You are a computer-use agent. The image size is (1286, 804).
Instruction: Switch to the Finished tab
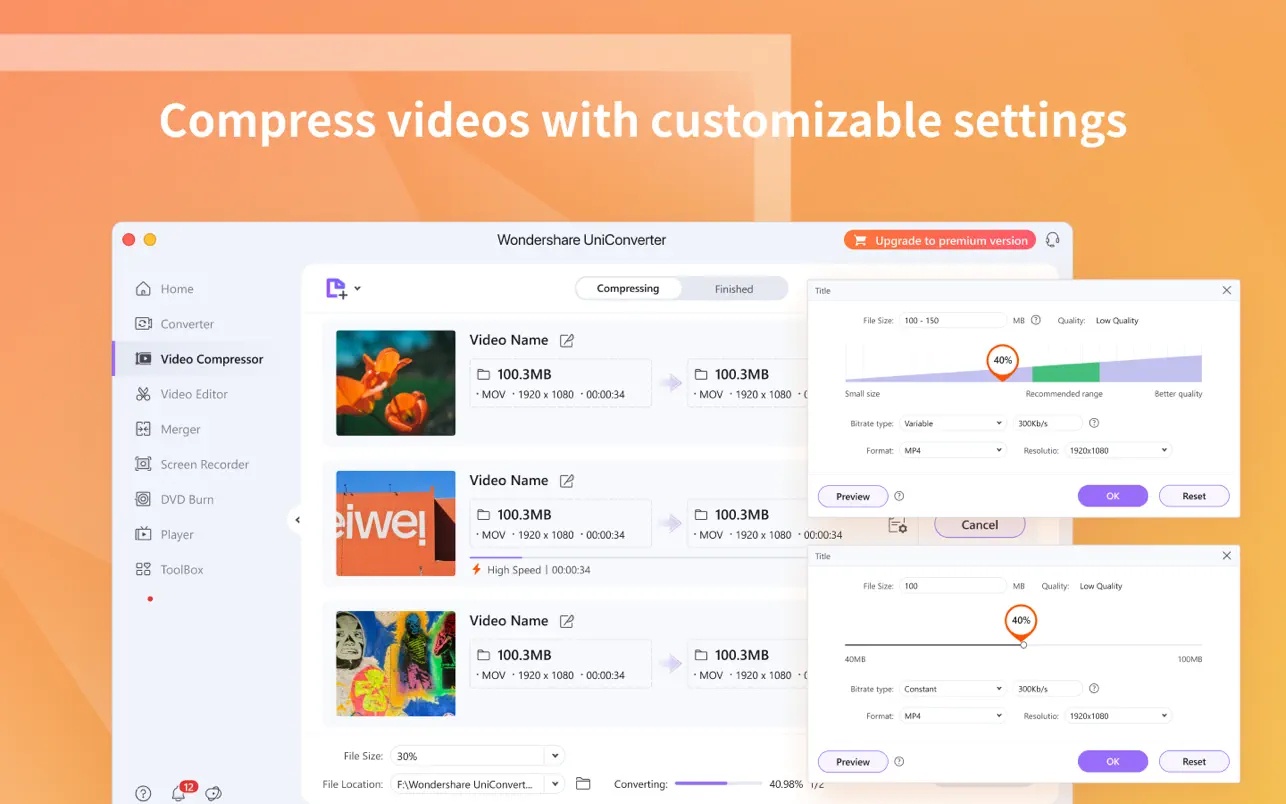(x=734, y=289)
